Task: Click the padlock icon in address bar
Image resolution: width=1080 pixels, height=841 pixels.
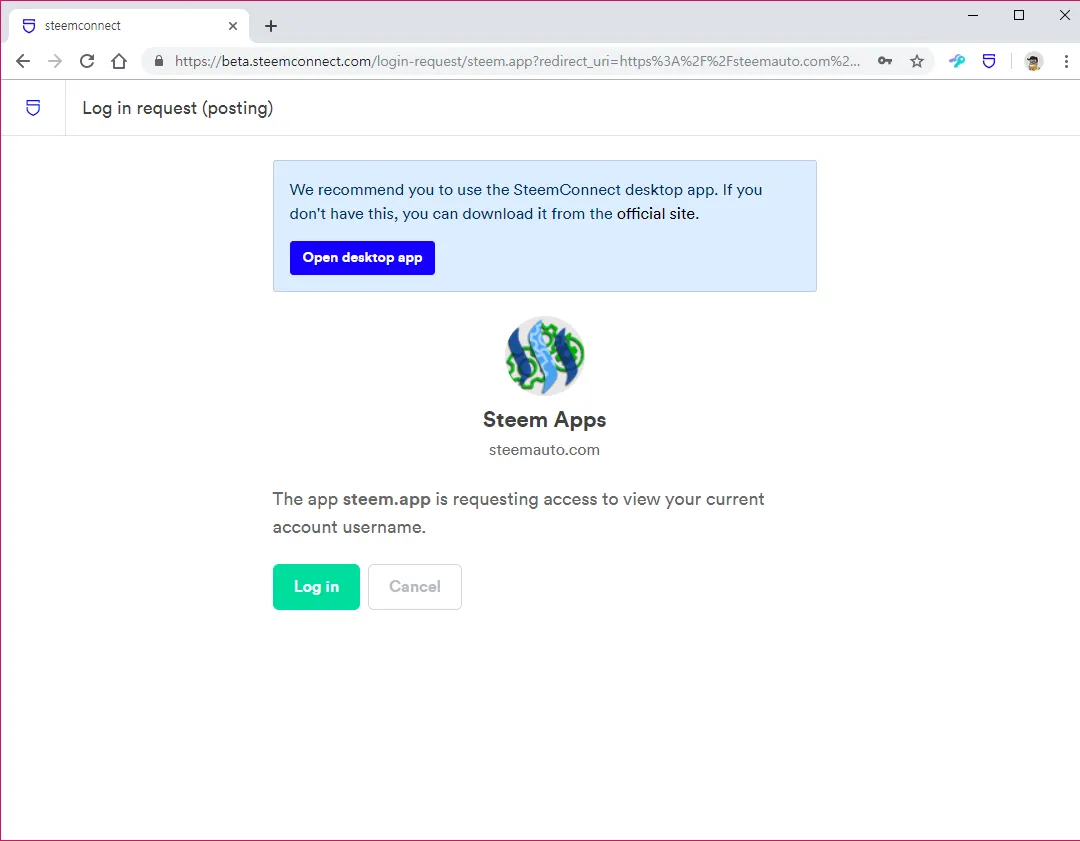Action: tap(159, 61)
